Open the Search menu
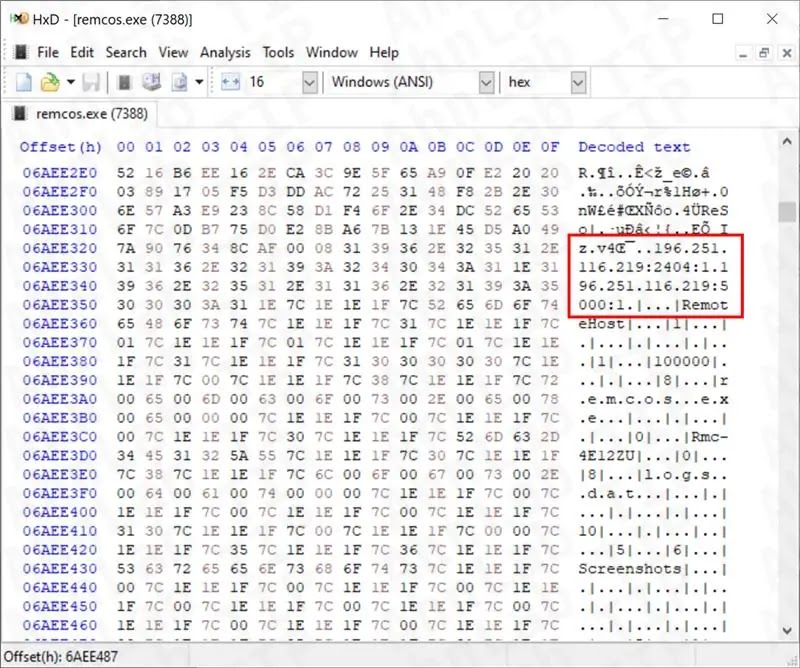Viewport: 800px width, 668px height. coord(126,53)
